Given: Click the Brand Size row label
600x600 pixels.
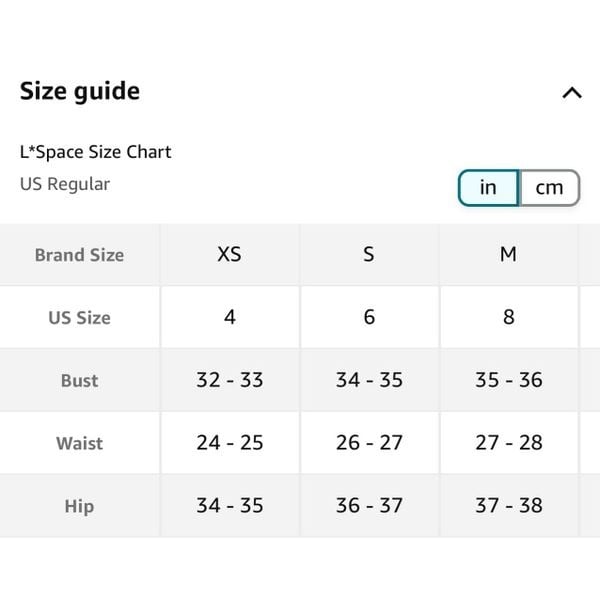Looking at the screenshot, I should pyautogui.click(x=80, y=255).
